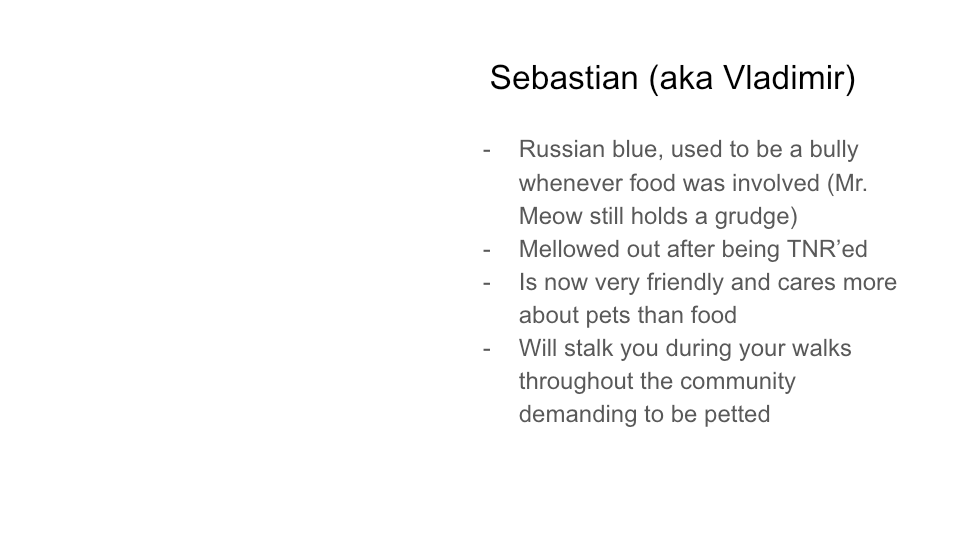Select the dash before Is now very friendly
Screen dimensions: 960x540
(x=487, y=283)
